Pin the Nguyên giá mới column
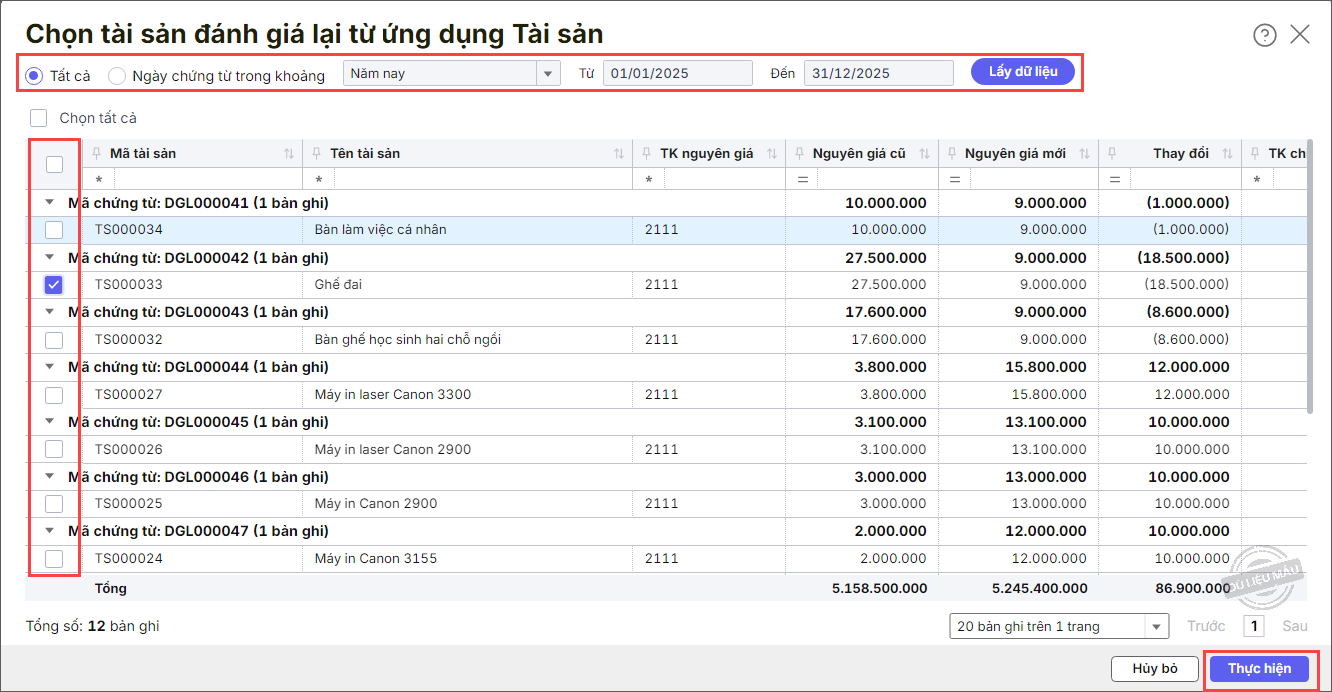The width and height of the screenshot is (1332, 692). [x=952, y=154]
